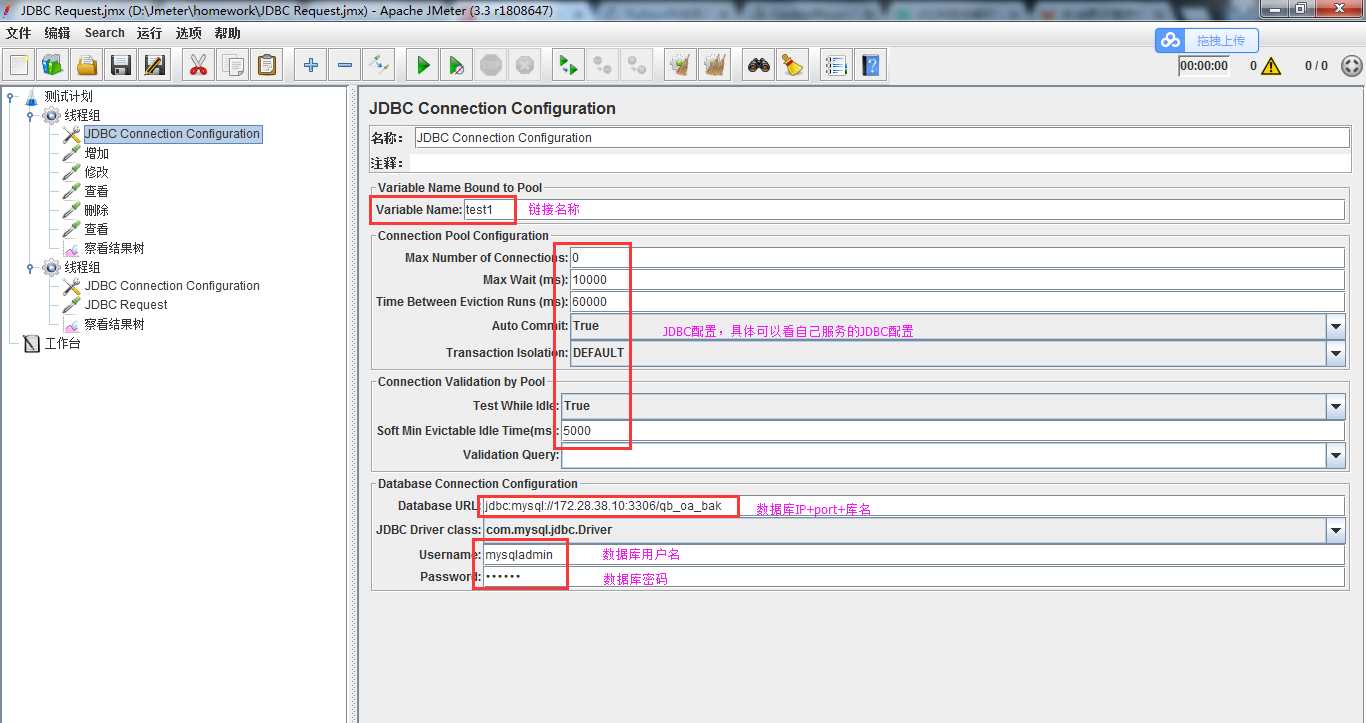Select the 删除 sampler in the tree
Image resolution: width=1366 pixels, height=723 pixels.
coord(96,211)
